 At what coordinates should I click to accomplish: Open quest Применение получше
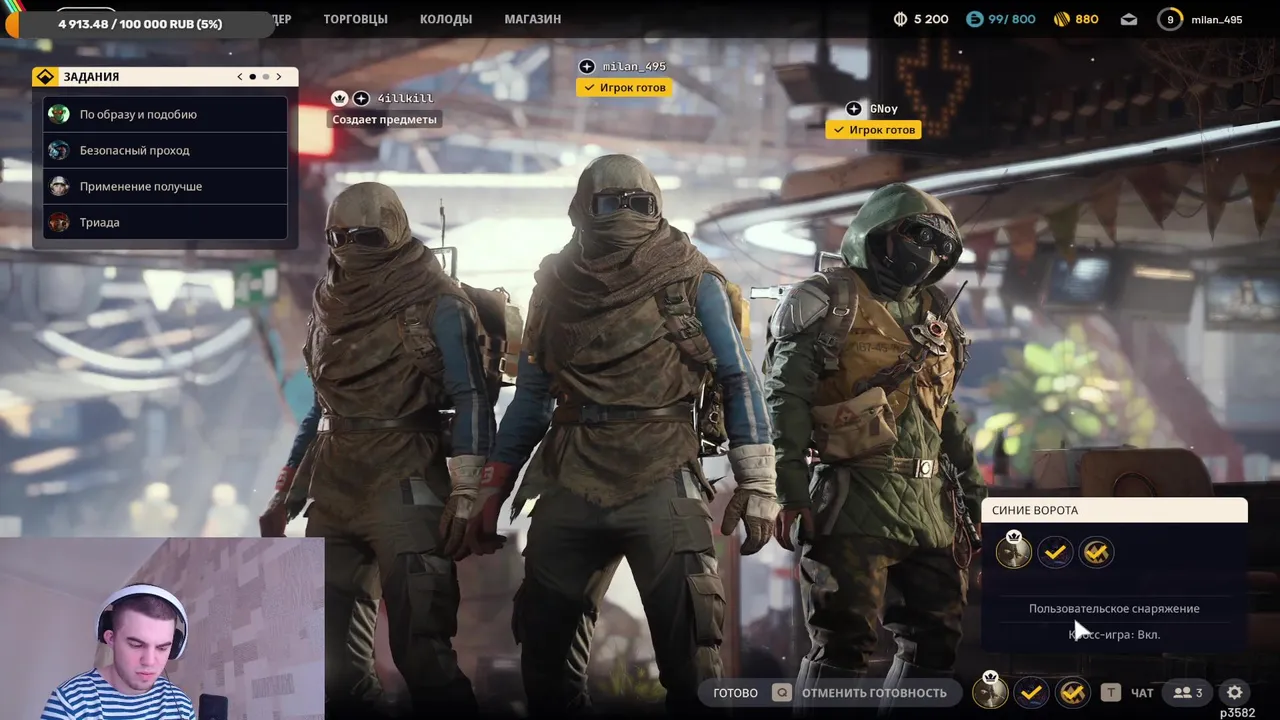tap(165, 186)
